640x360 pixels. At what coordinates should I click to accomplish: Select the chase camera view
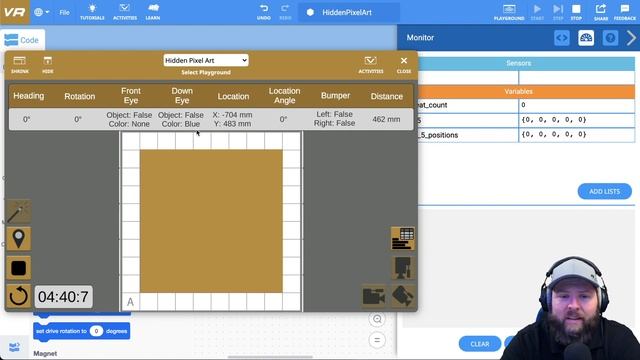click(373, 296)
